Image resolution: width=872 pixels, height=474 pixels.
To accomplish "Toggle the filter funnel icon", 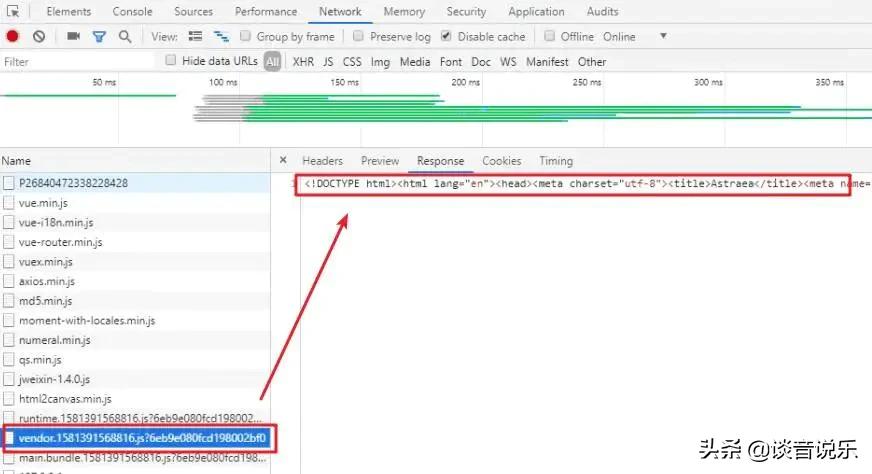I will point(99,36).
